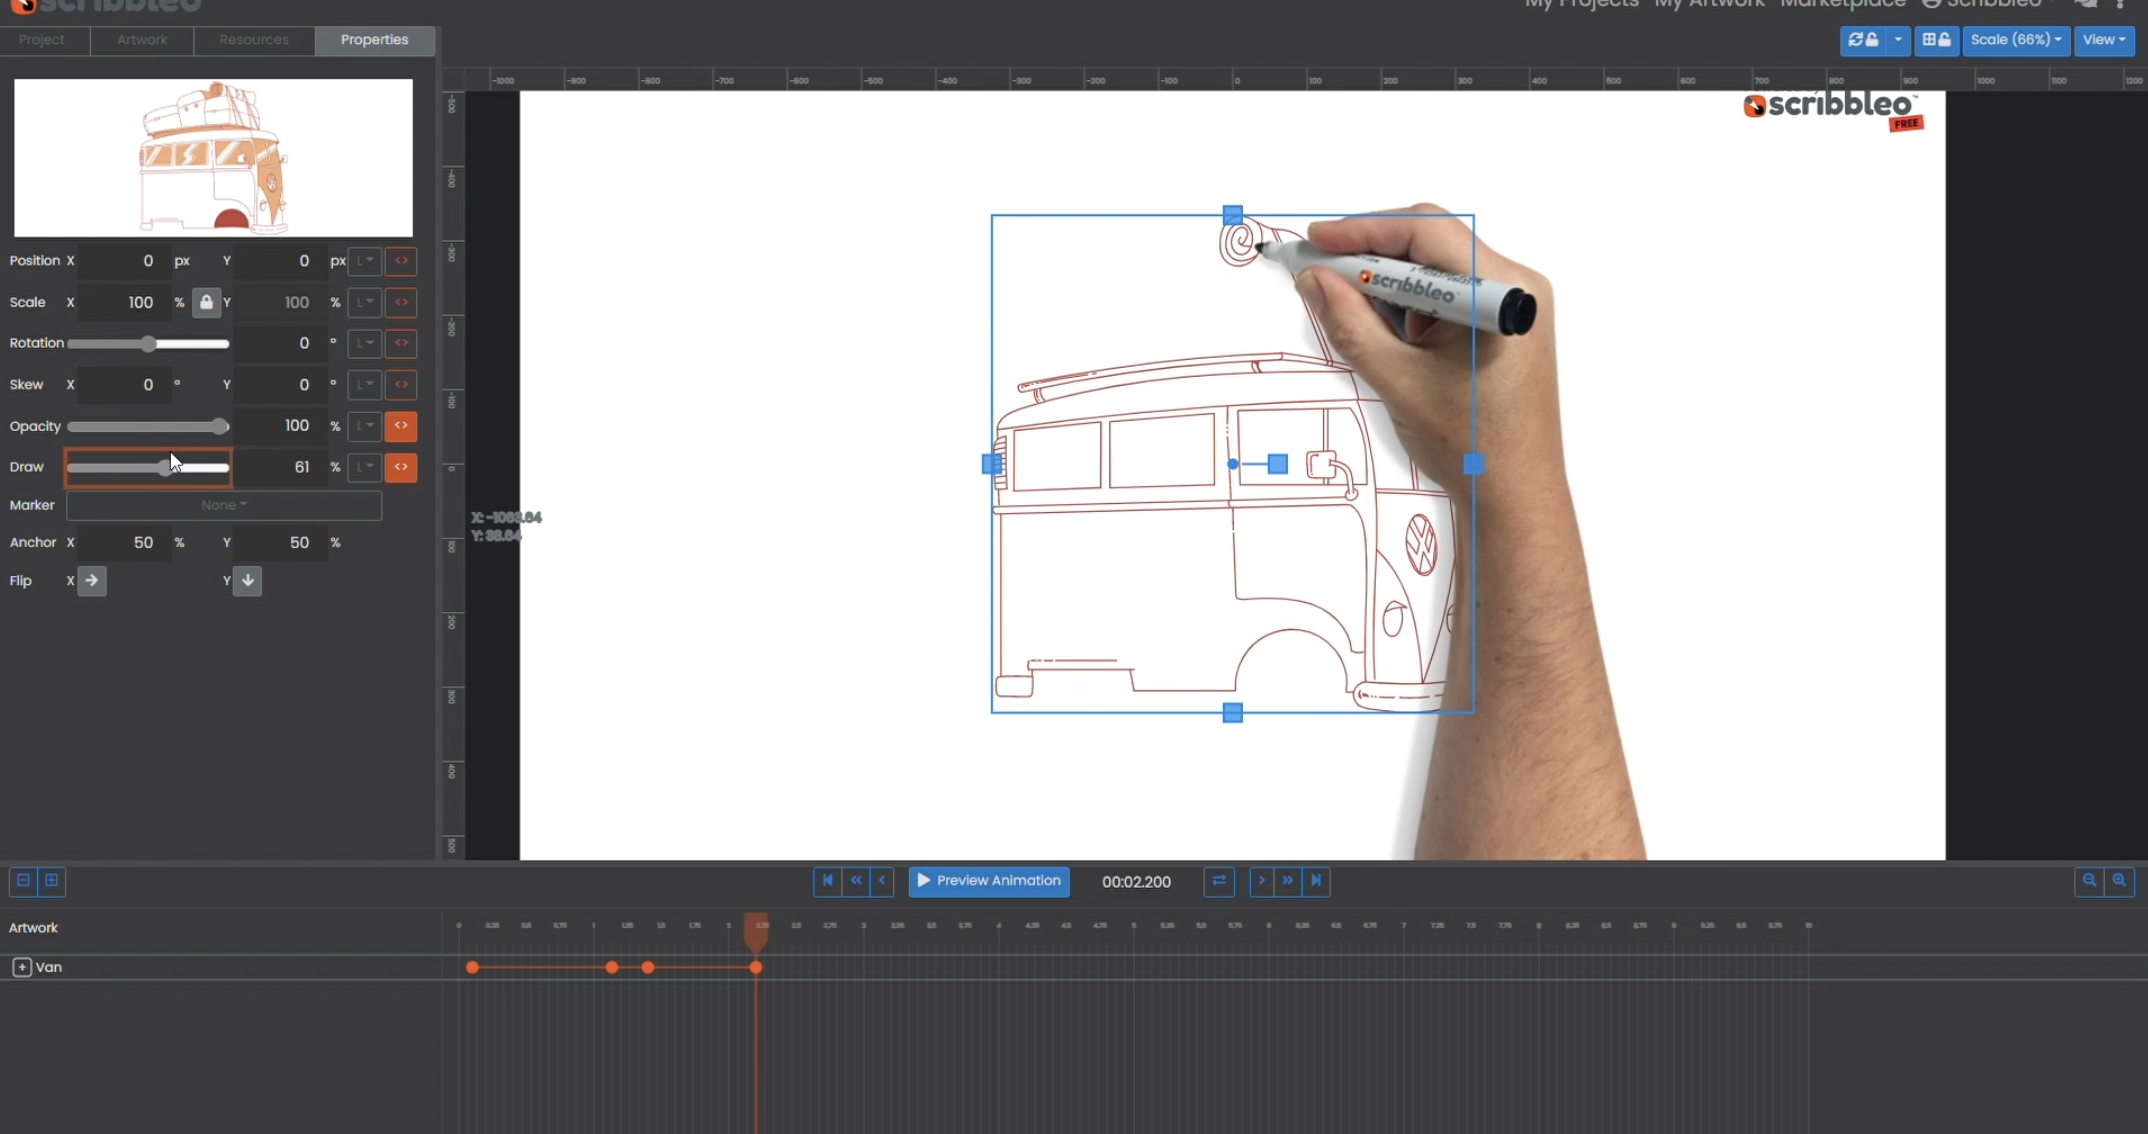The height and width of the screenshot is (1134, 2148).
Task: Select the timeline zoom in magnifier icon
Action: (2121, 881)
